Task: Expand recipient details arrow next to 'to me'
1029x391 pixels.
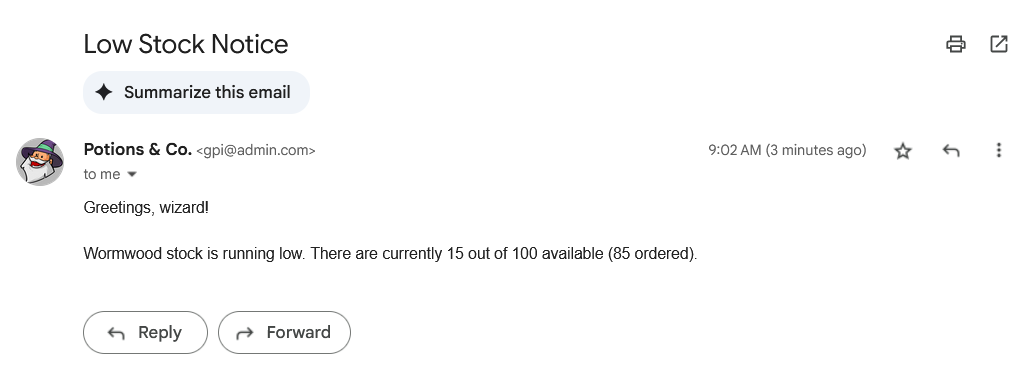Action: click(132, 175)
